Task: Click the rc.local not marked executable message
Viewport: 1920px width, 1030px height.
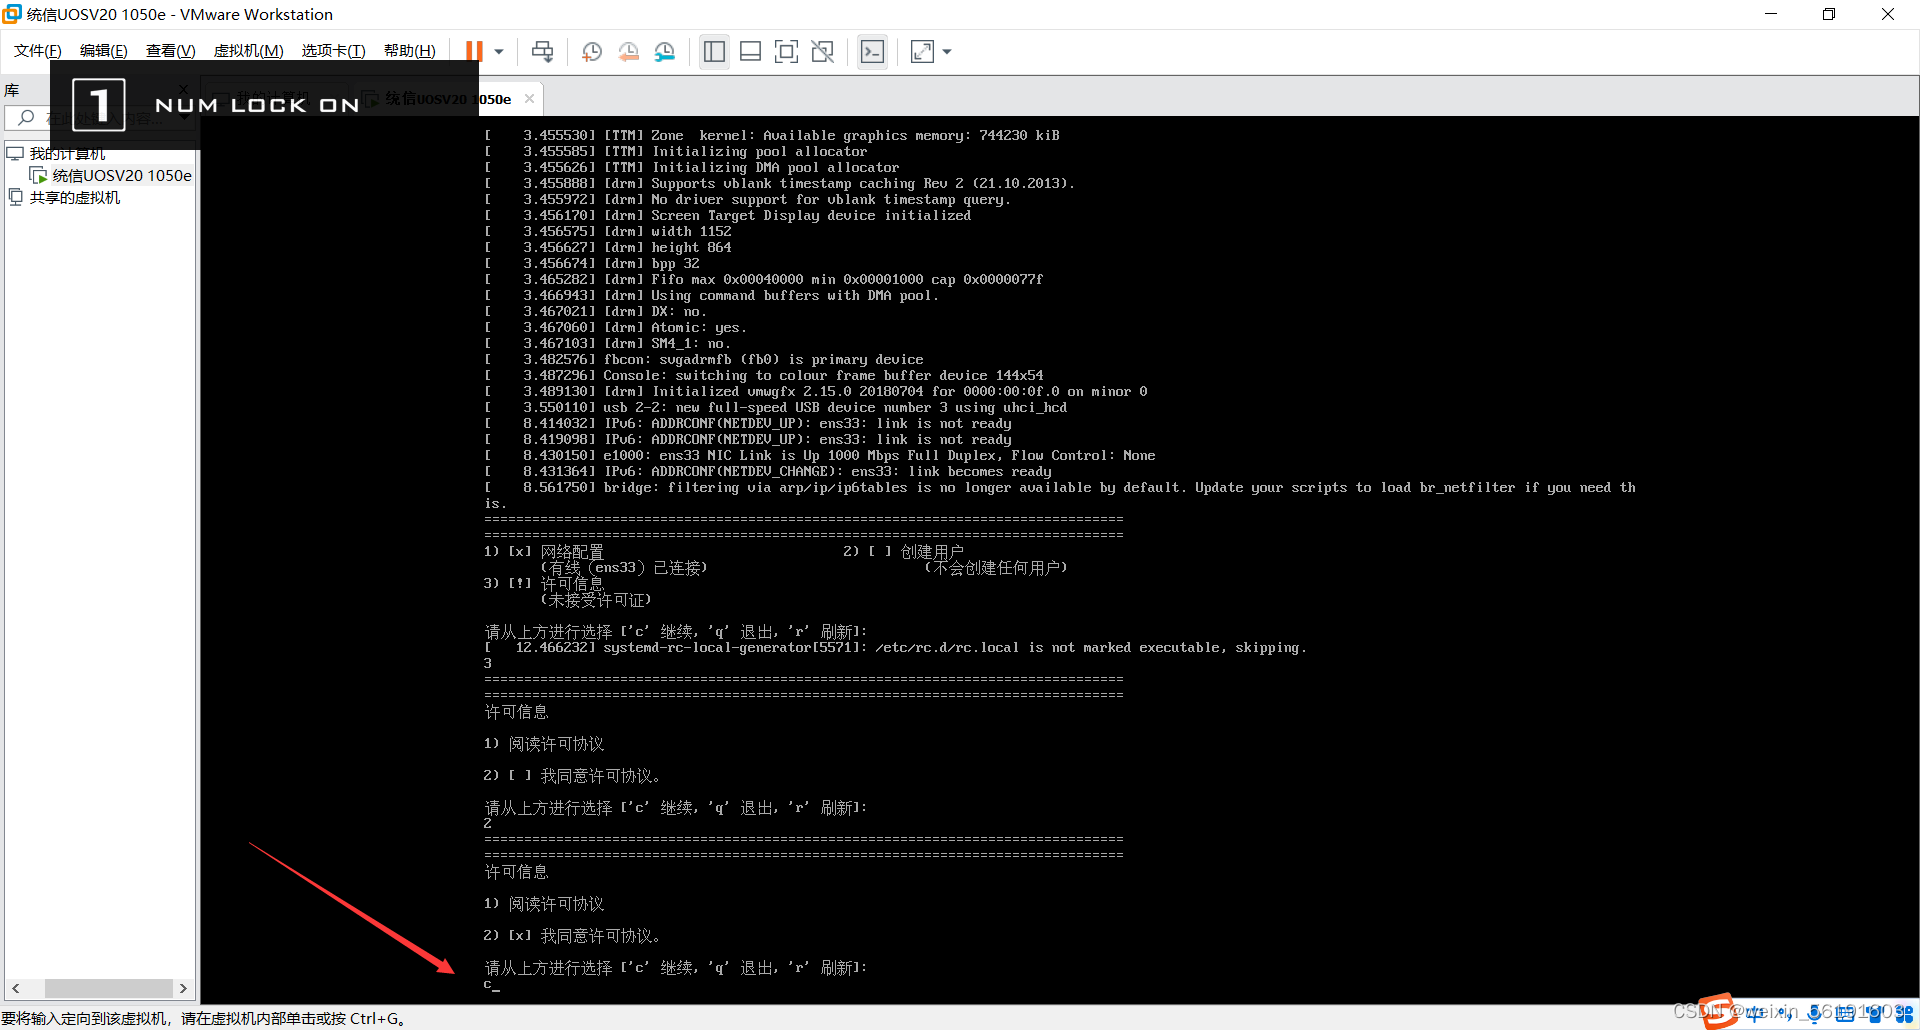Action: click(x=896, y=647)
